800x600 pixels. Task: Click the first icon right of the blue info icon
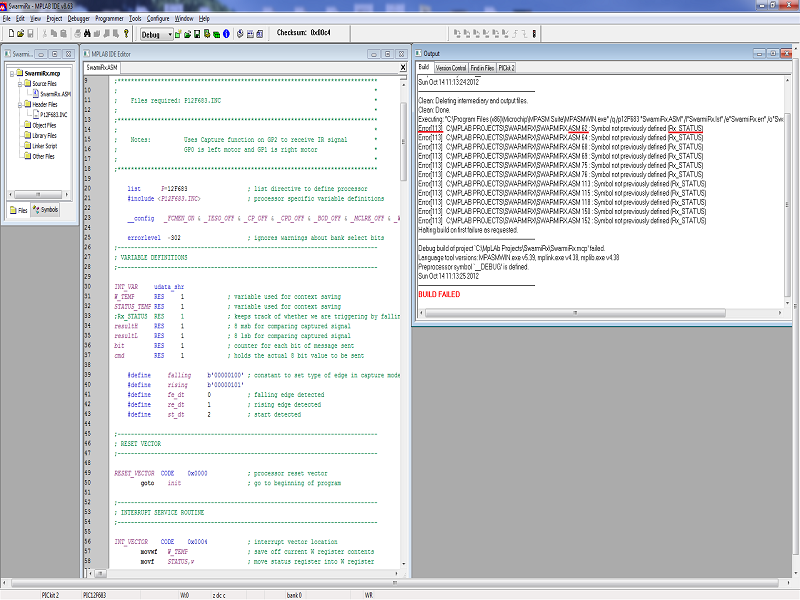click(240, 34)
